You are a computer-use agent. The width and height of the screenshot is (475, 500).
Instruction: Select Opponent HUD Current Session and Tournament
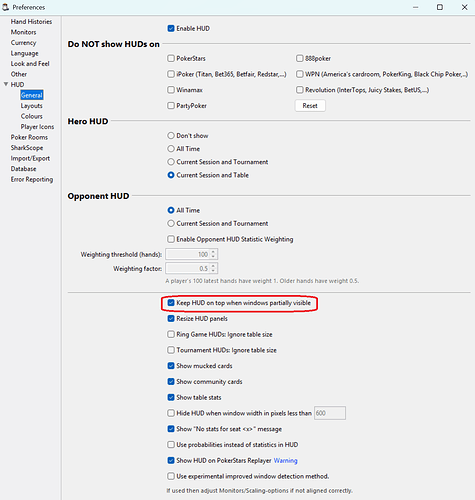coord(171,223)
